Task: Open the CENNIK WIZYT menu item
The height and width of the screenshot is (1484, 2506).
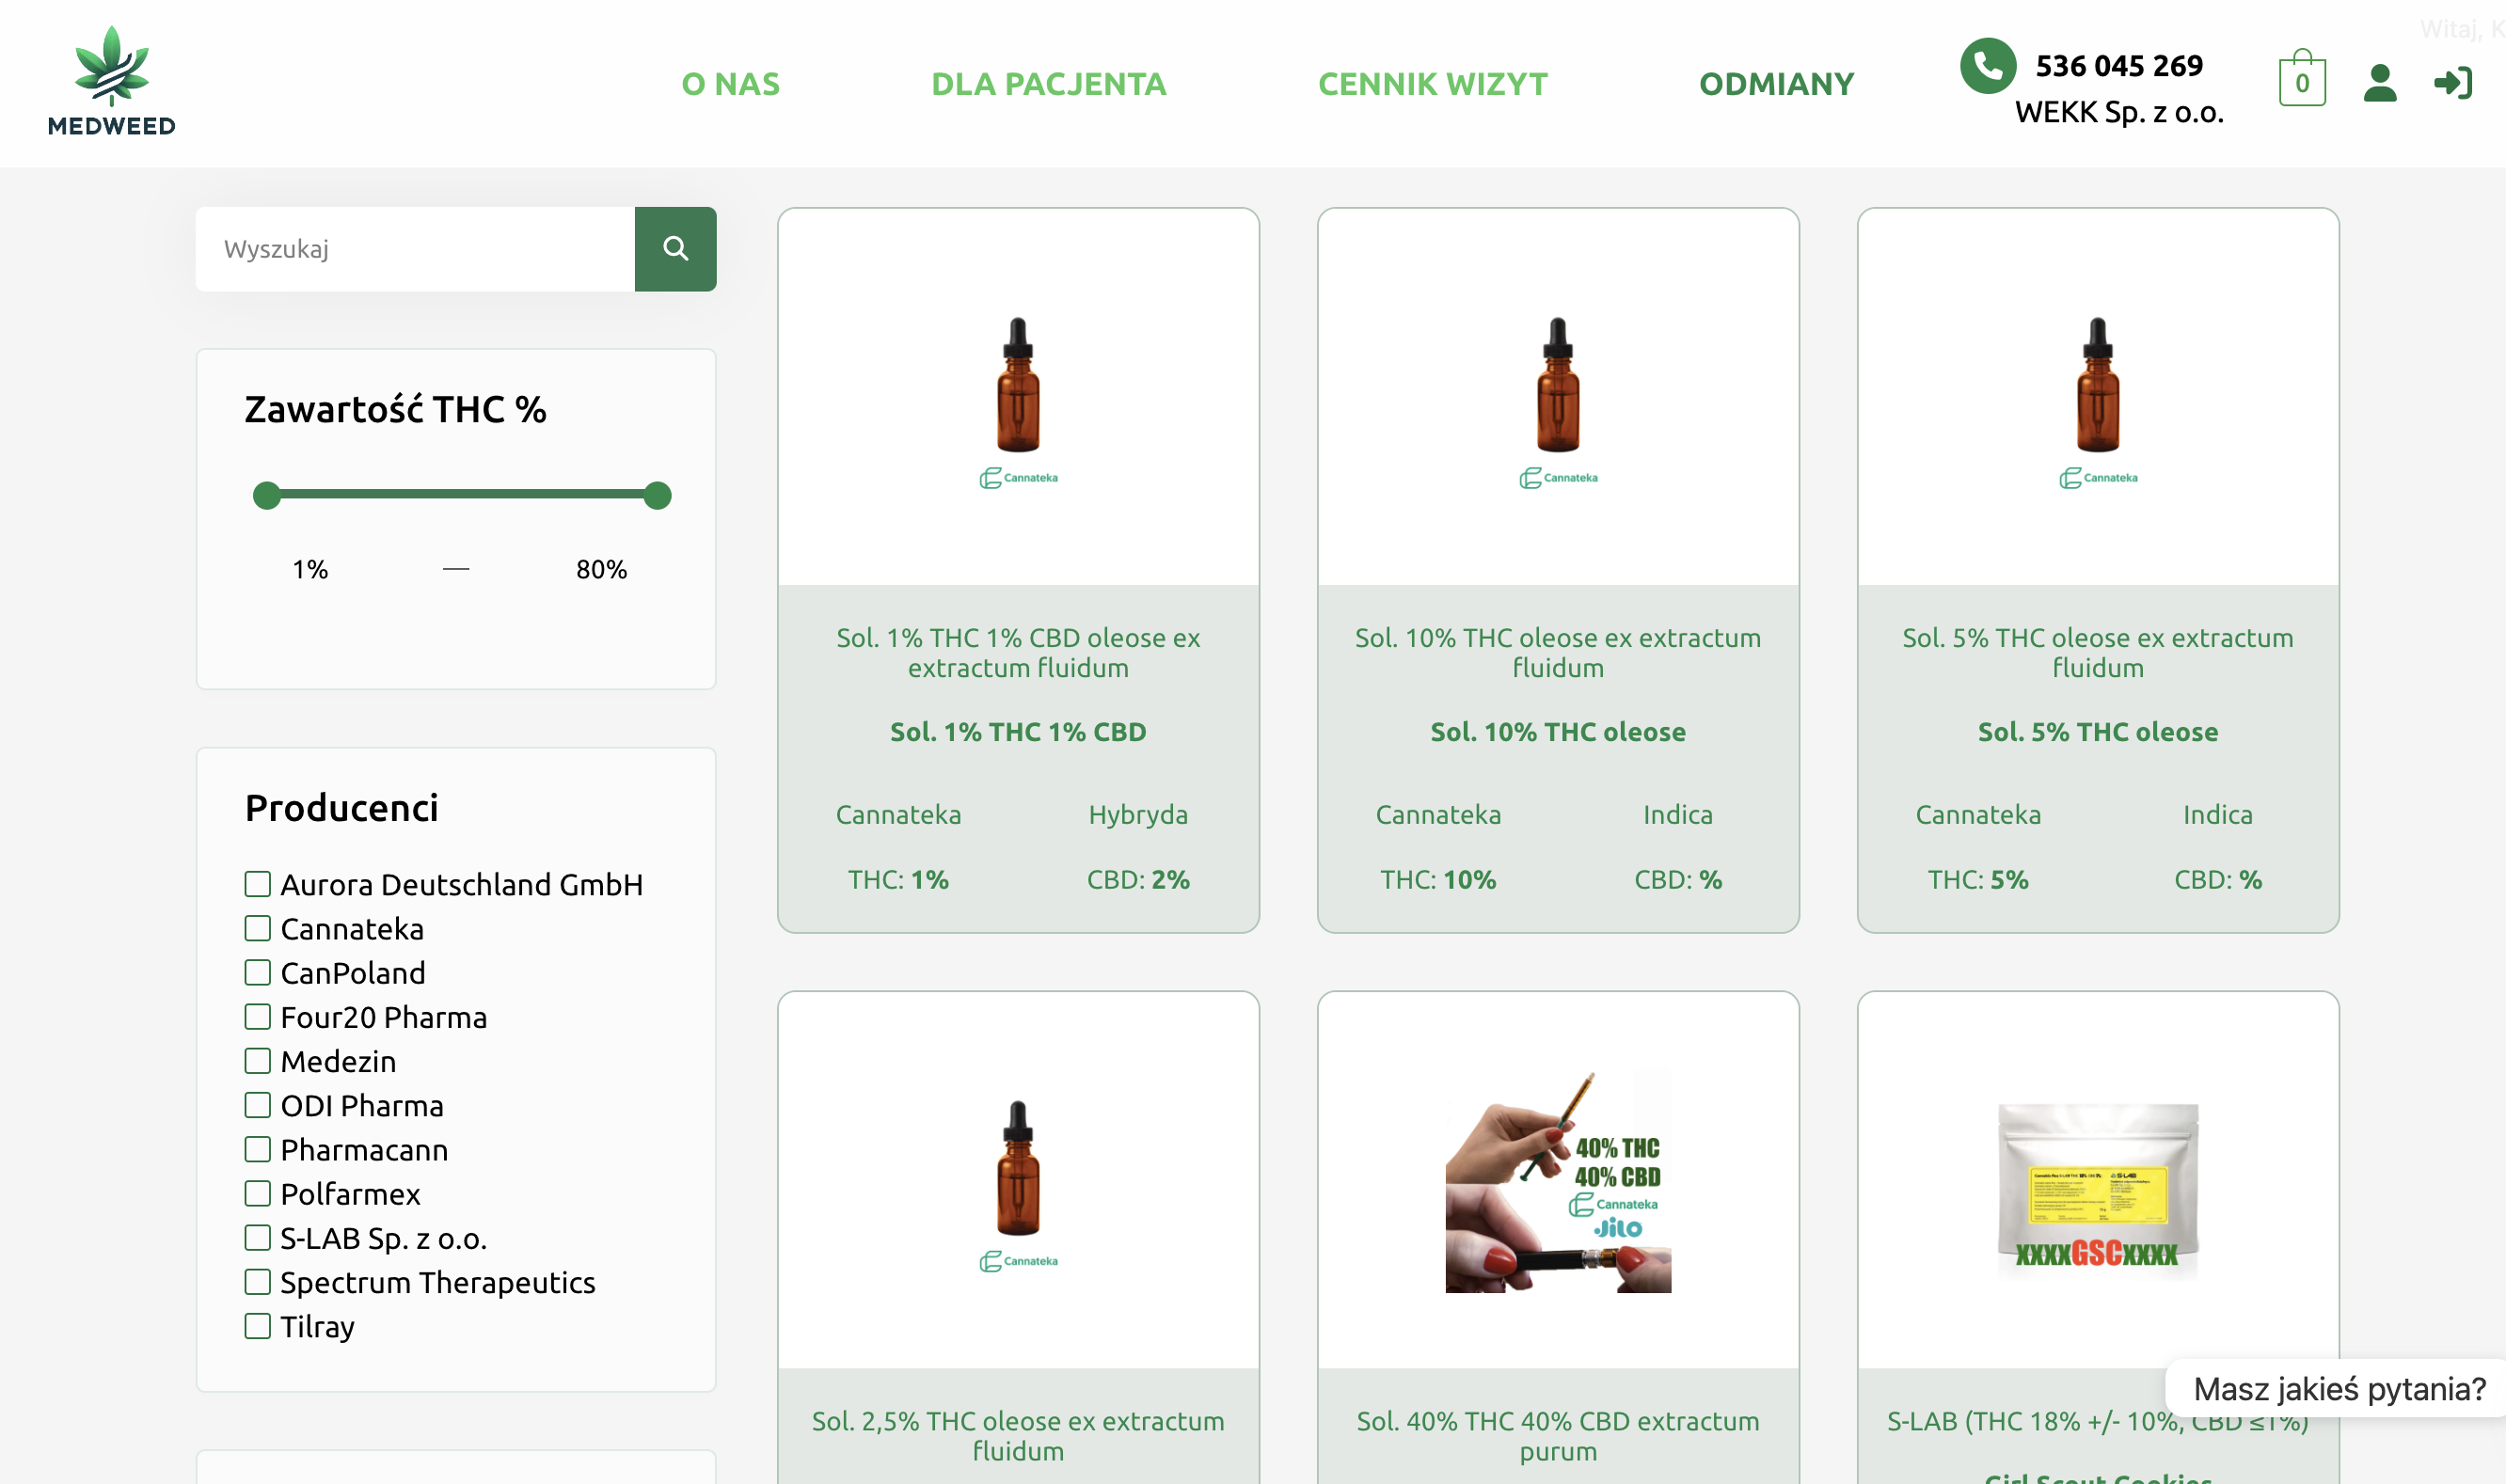Action: coord(1433,84)
